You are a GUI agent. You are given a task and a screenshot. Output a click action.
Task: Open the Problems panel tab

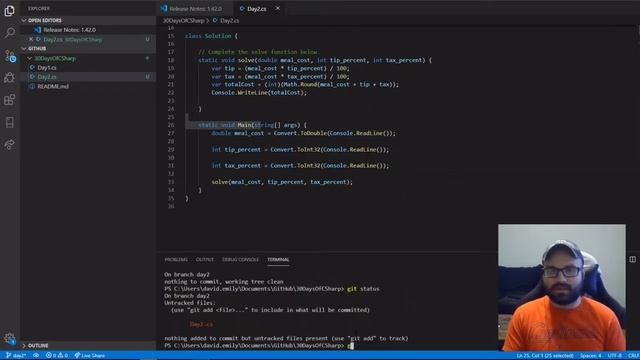[x=176, y=260]
